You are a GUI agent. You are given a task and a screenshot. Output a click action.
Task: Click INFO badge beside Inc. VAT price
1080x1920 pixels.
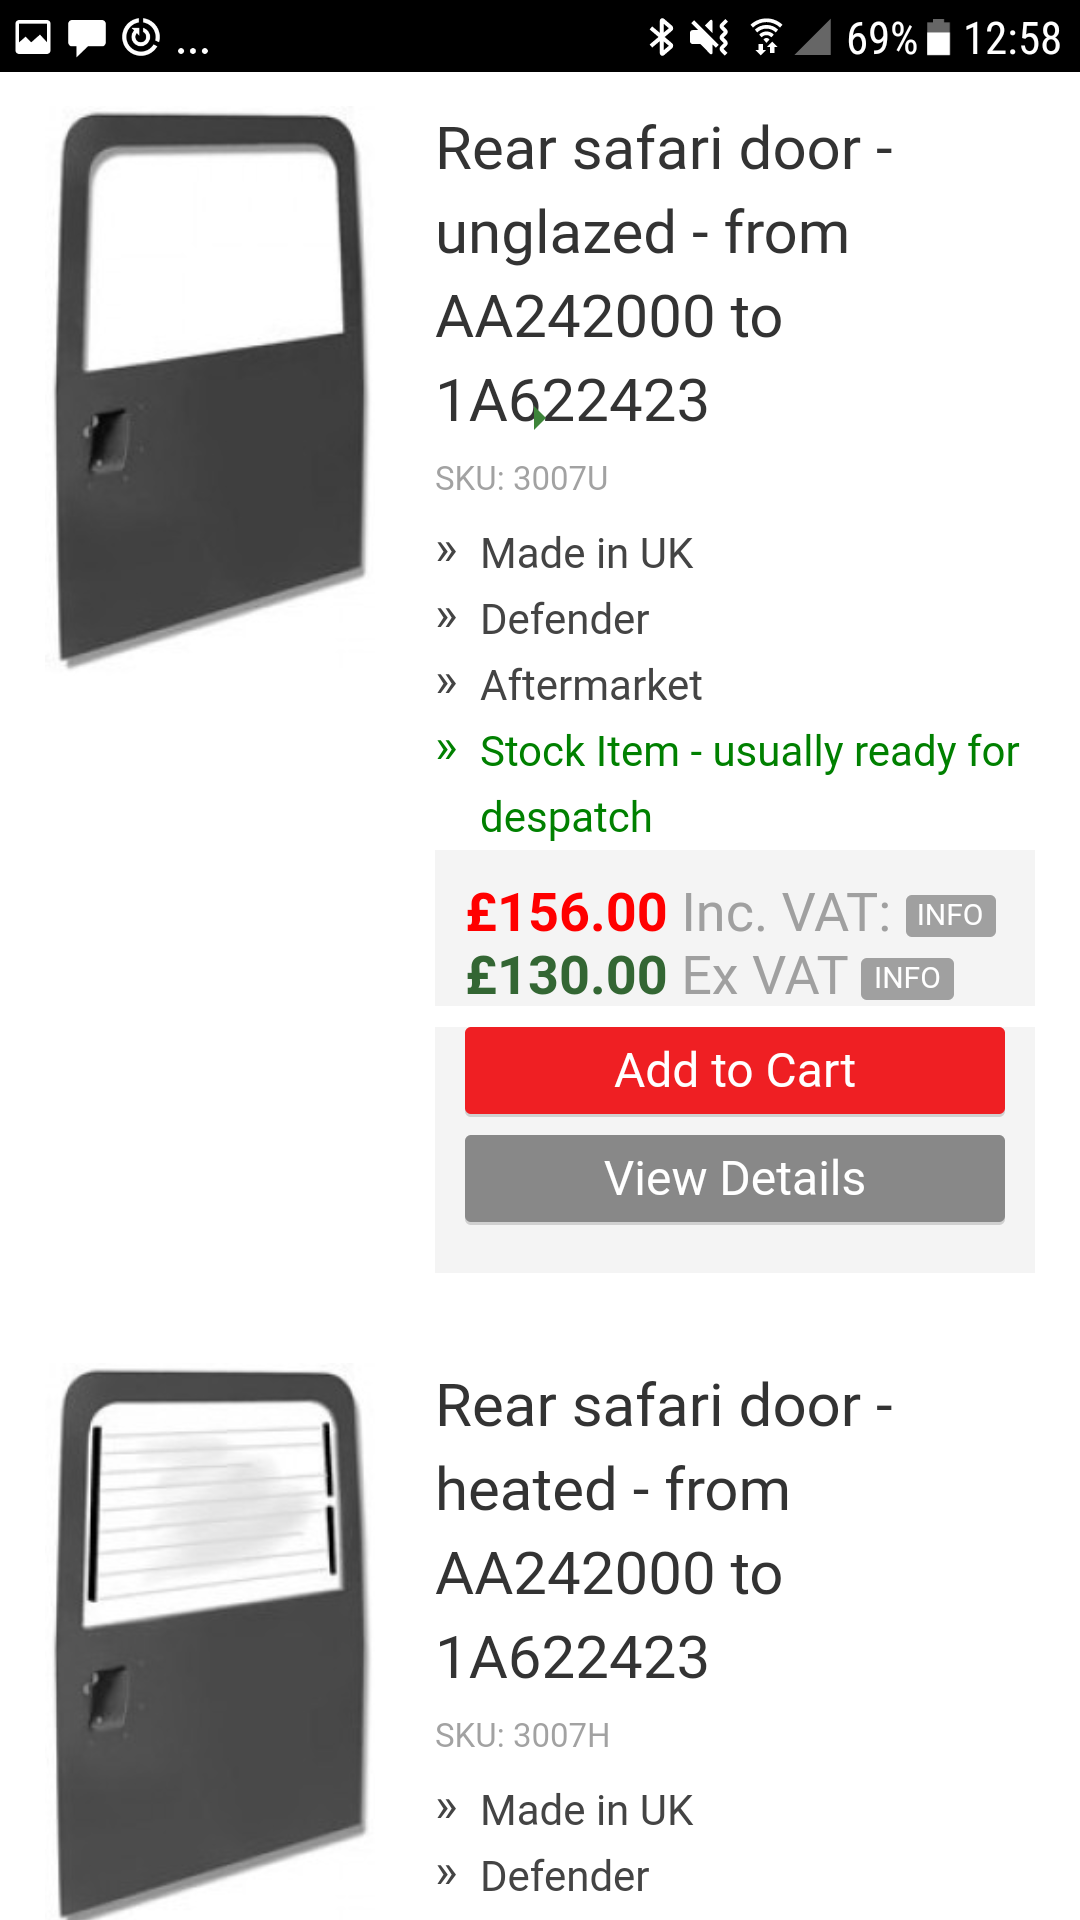click(x=950, y=915)
